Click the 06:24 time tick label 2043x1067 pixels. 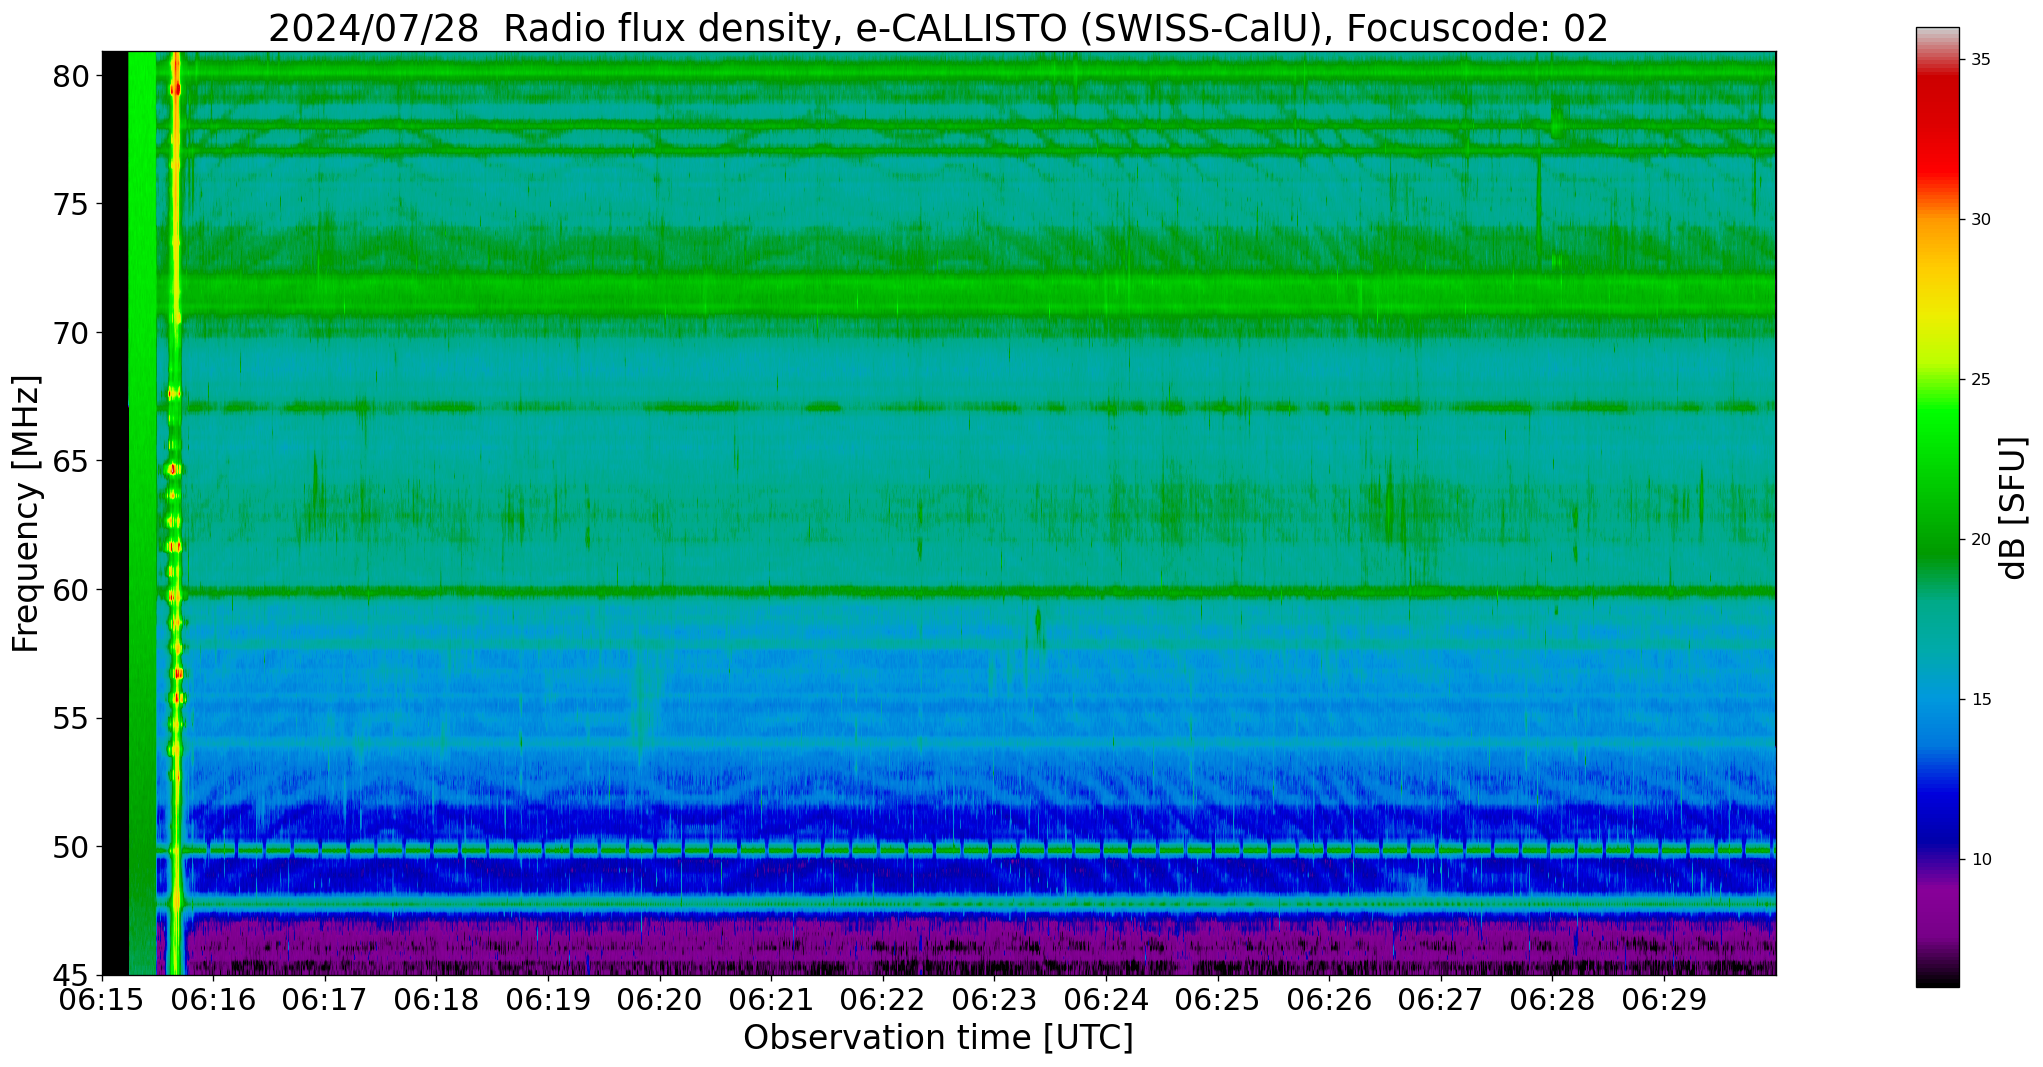[1106, 999]
